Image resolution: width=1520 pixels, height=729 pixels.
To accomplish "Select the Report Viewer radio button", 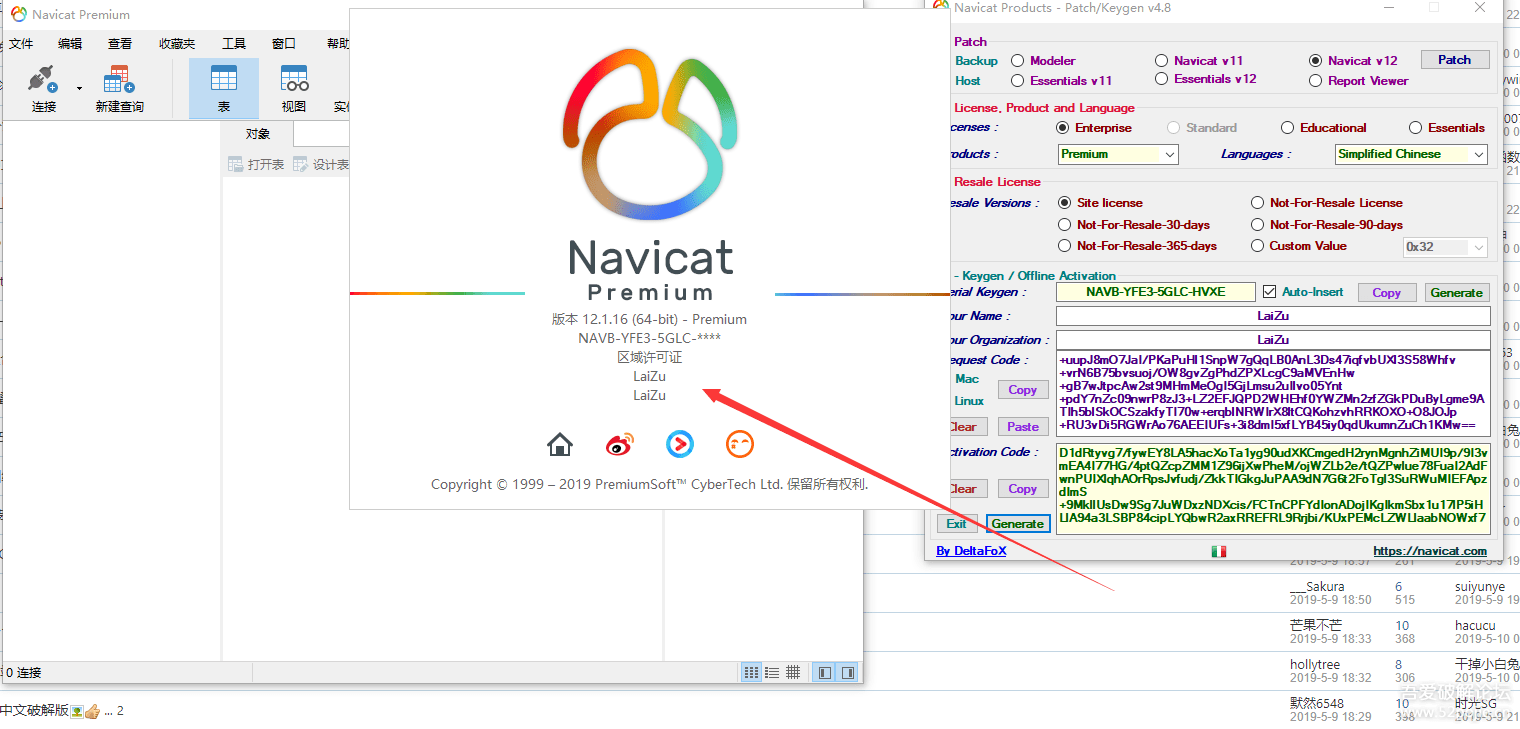I will tap(1316, 81).
